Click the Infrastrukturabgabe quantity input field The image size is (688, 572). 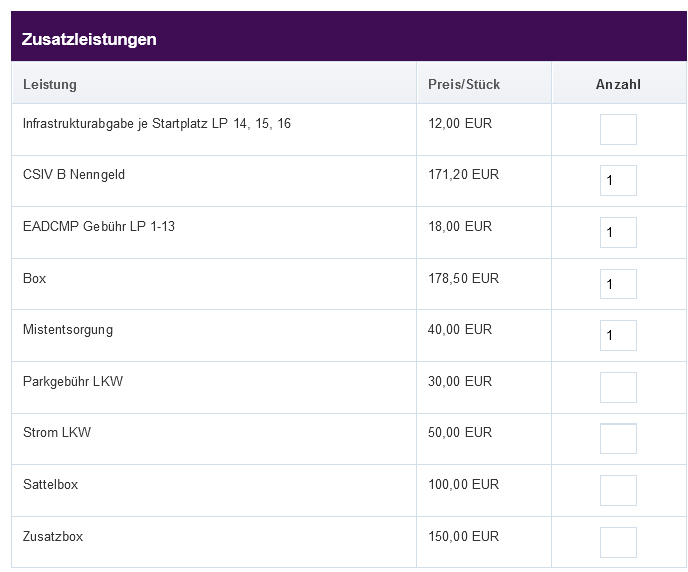[x=618, y=129]
